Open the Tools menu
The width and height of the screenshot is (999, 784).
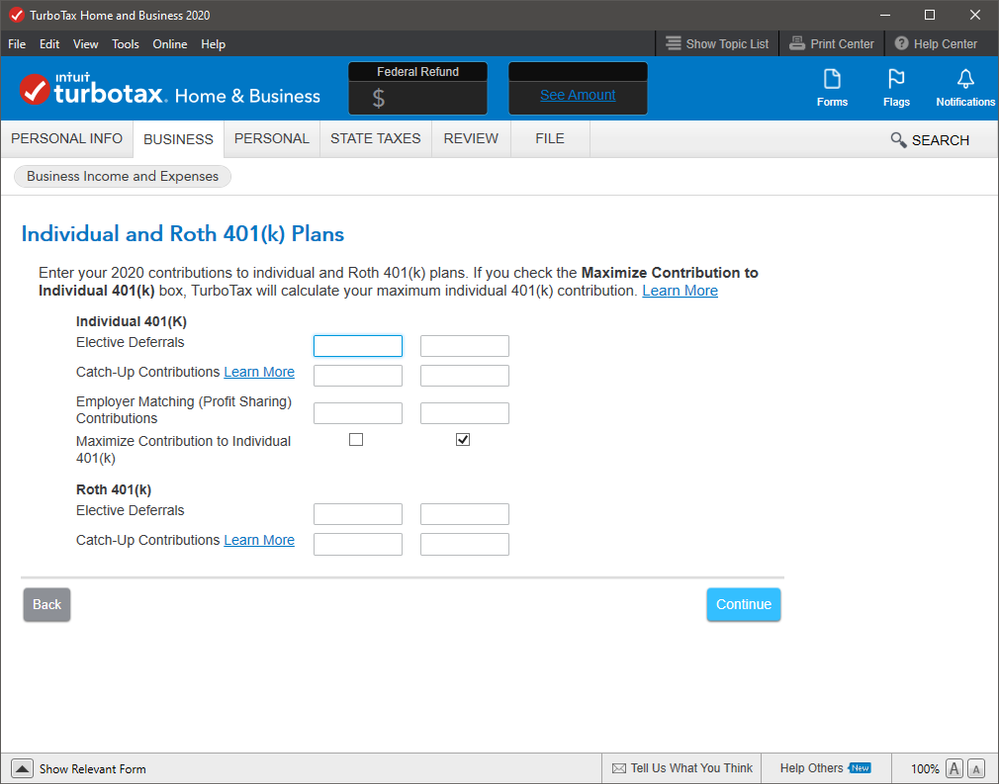pyautogui.click(x=125, y=44)
